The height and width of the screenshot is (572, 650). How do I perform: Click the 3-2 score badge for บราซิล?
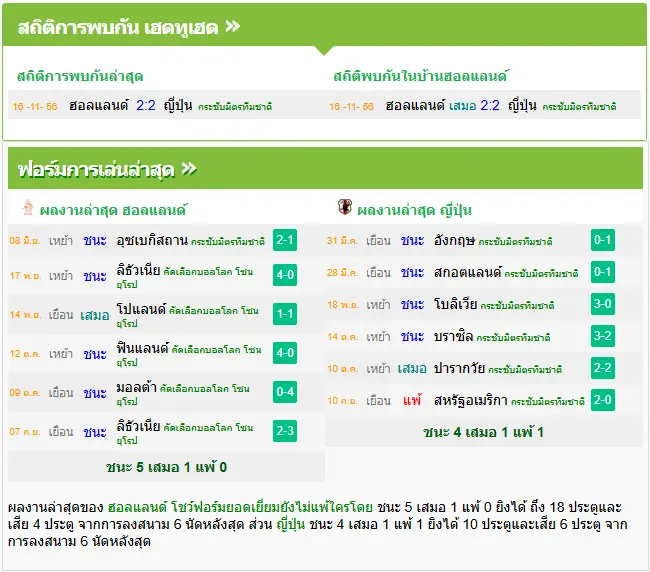pyautogui.click(x=602, y=336)
